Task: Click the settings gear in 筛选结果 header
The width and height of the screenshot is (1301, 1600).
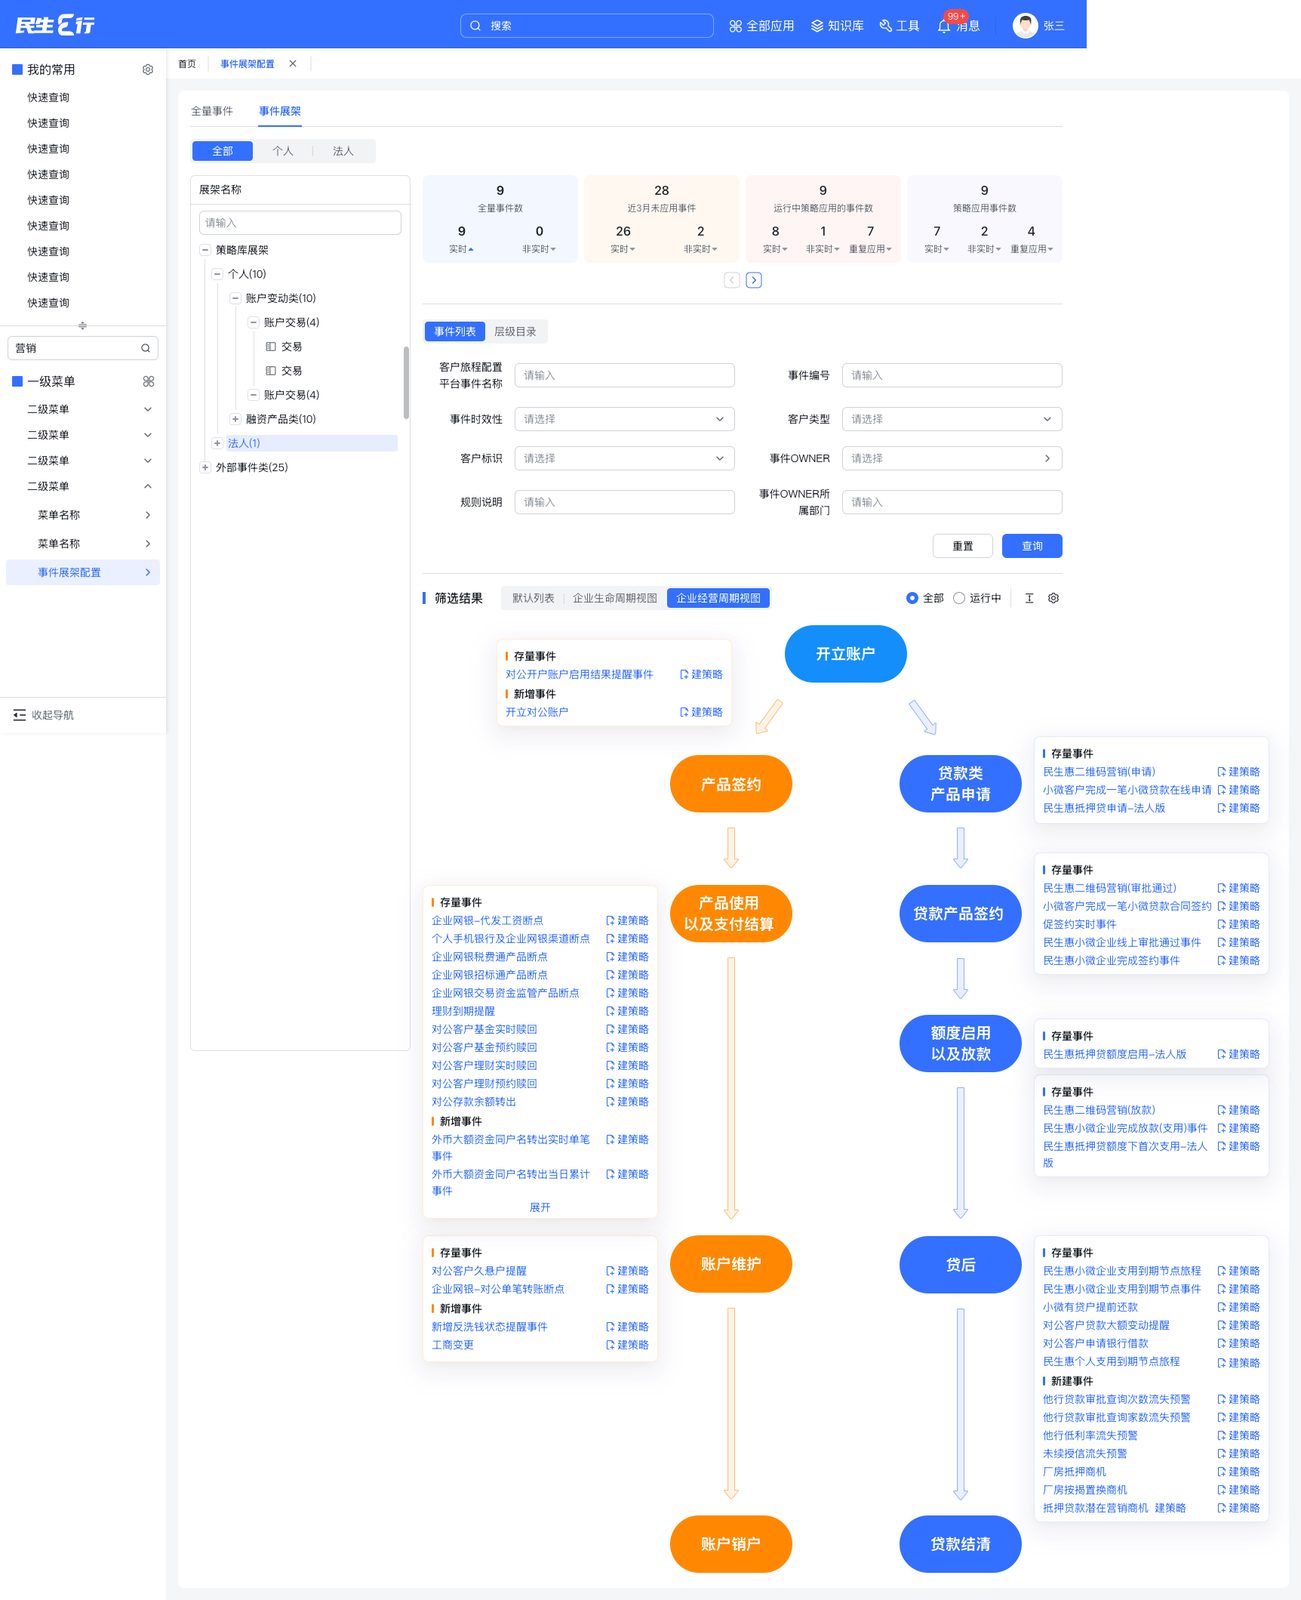Action: pyautogui.click(x=1053, y=598)
